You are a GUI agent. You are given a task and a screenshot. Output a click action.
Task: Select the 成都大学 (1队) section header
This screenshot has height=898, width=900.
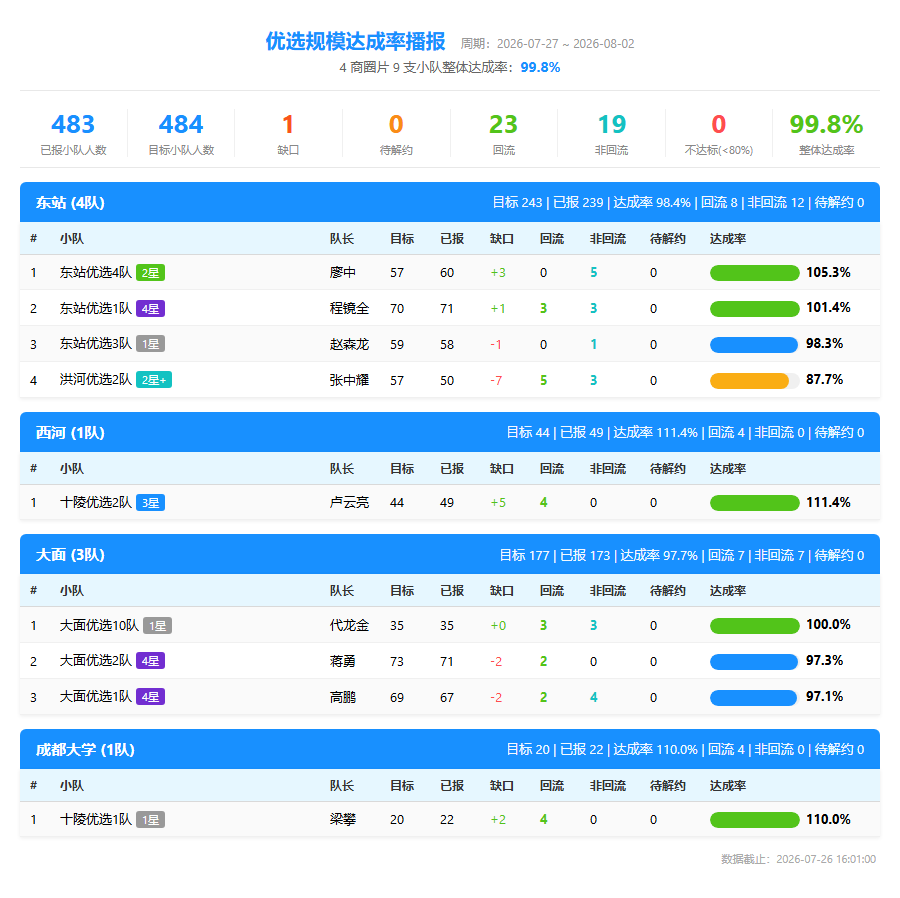[x=449, y=749]
